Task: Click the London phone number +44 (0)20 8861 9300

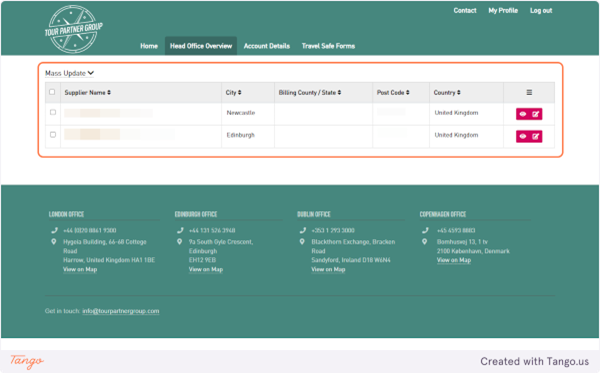Action: (90, 230)
